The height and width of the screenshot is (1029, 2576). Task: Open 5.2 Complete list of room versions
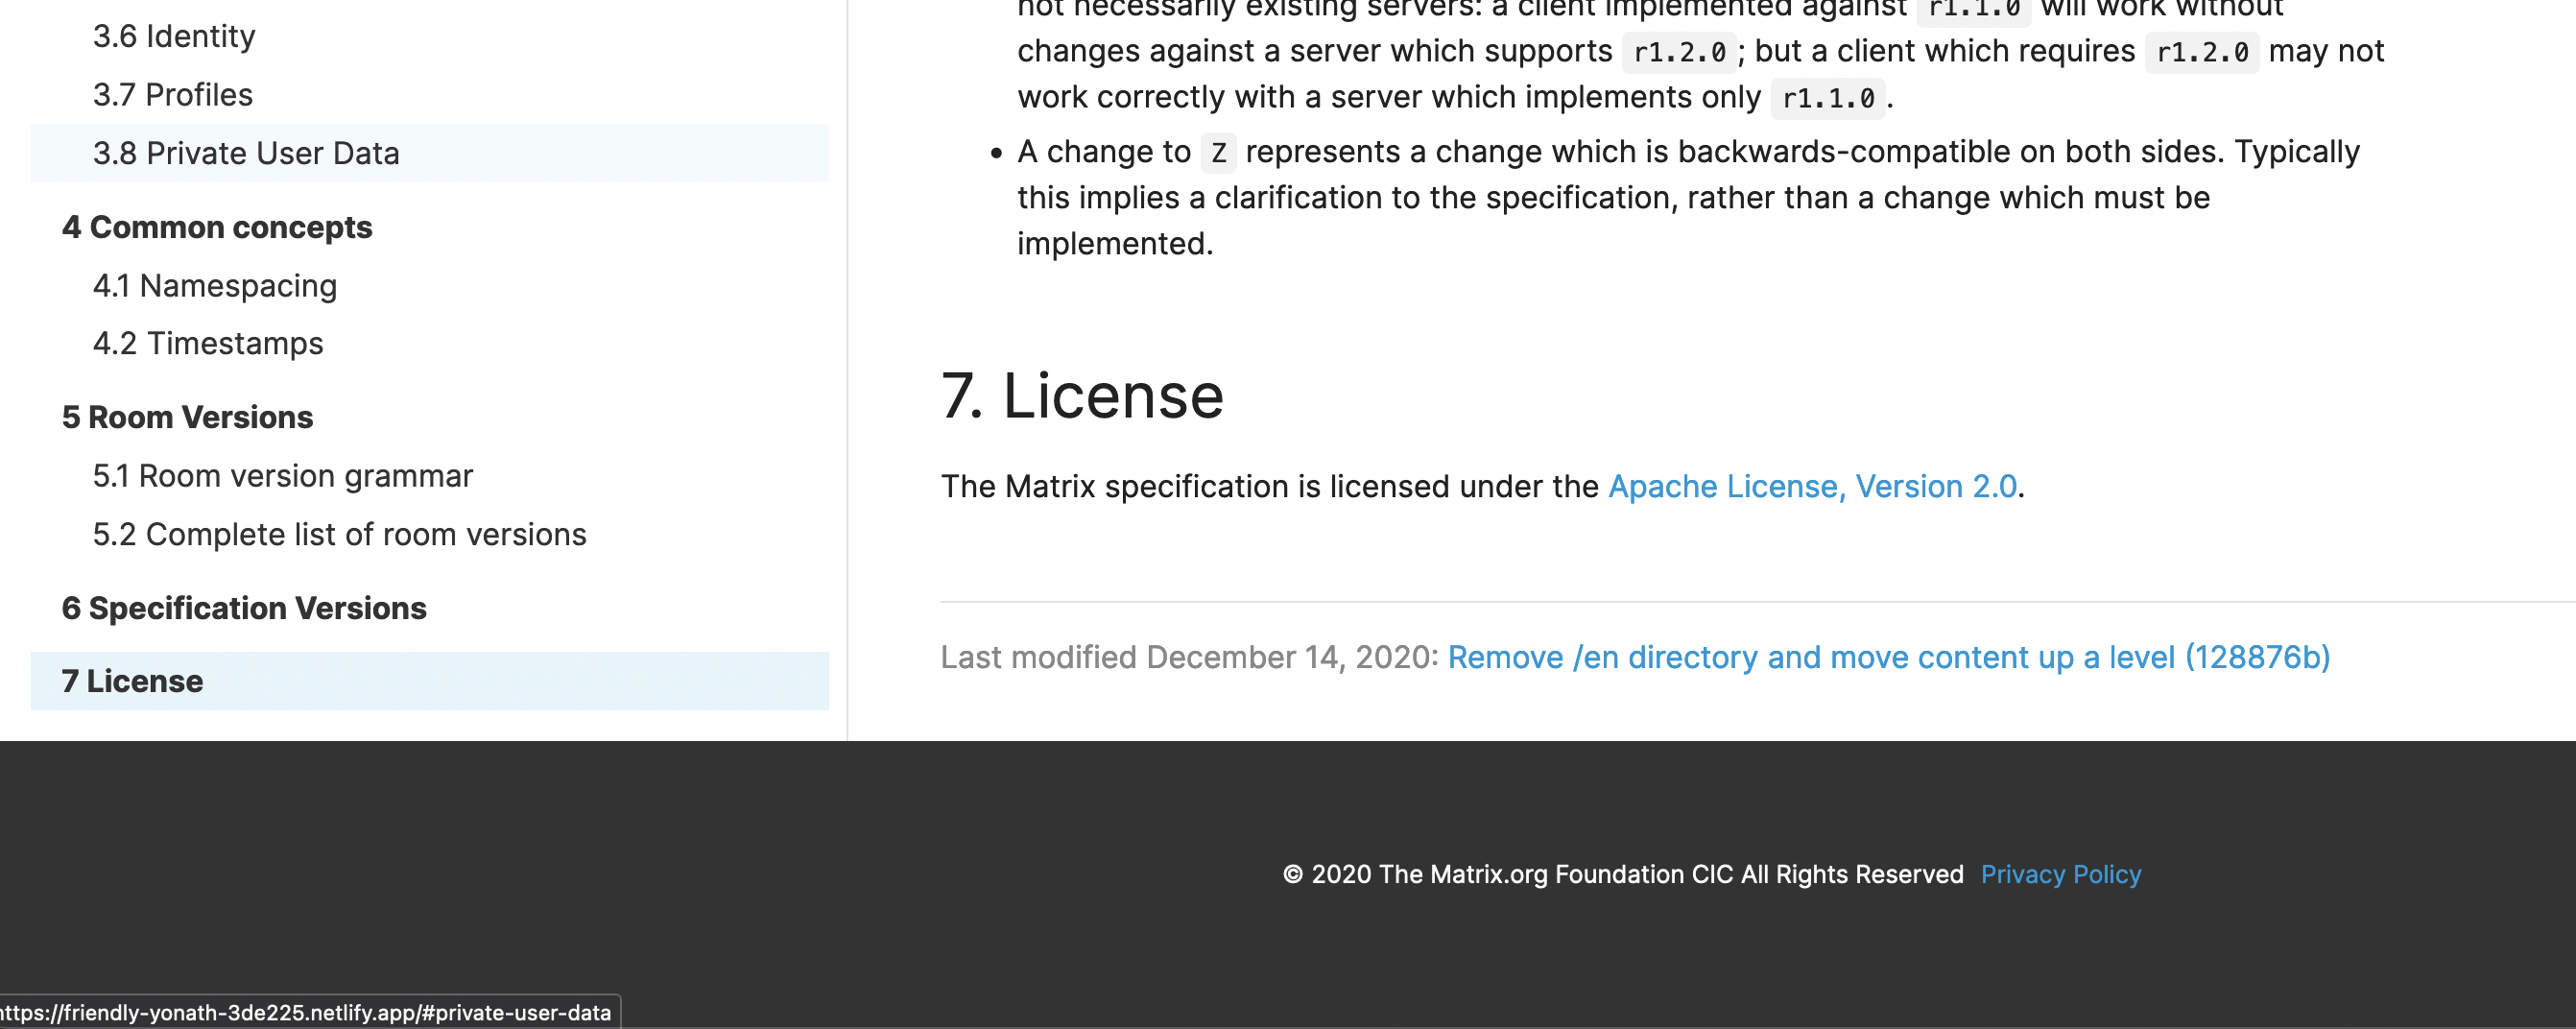[340, 534]
